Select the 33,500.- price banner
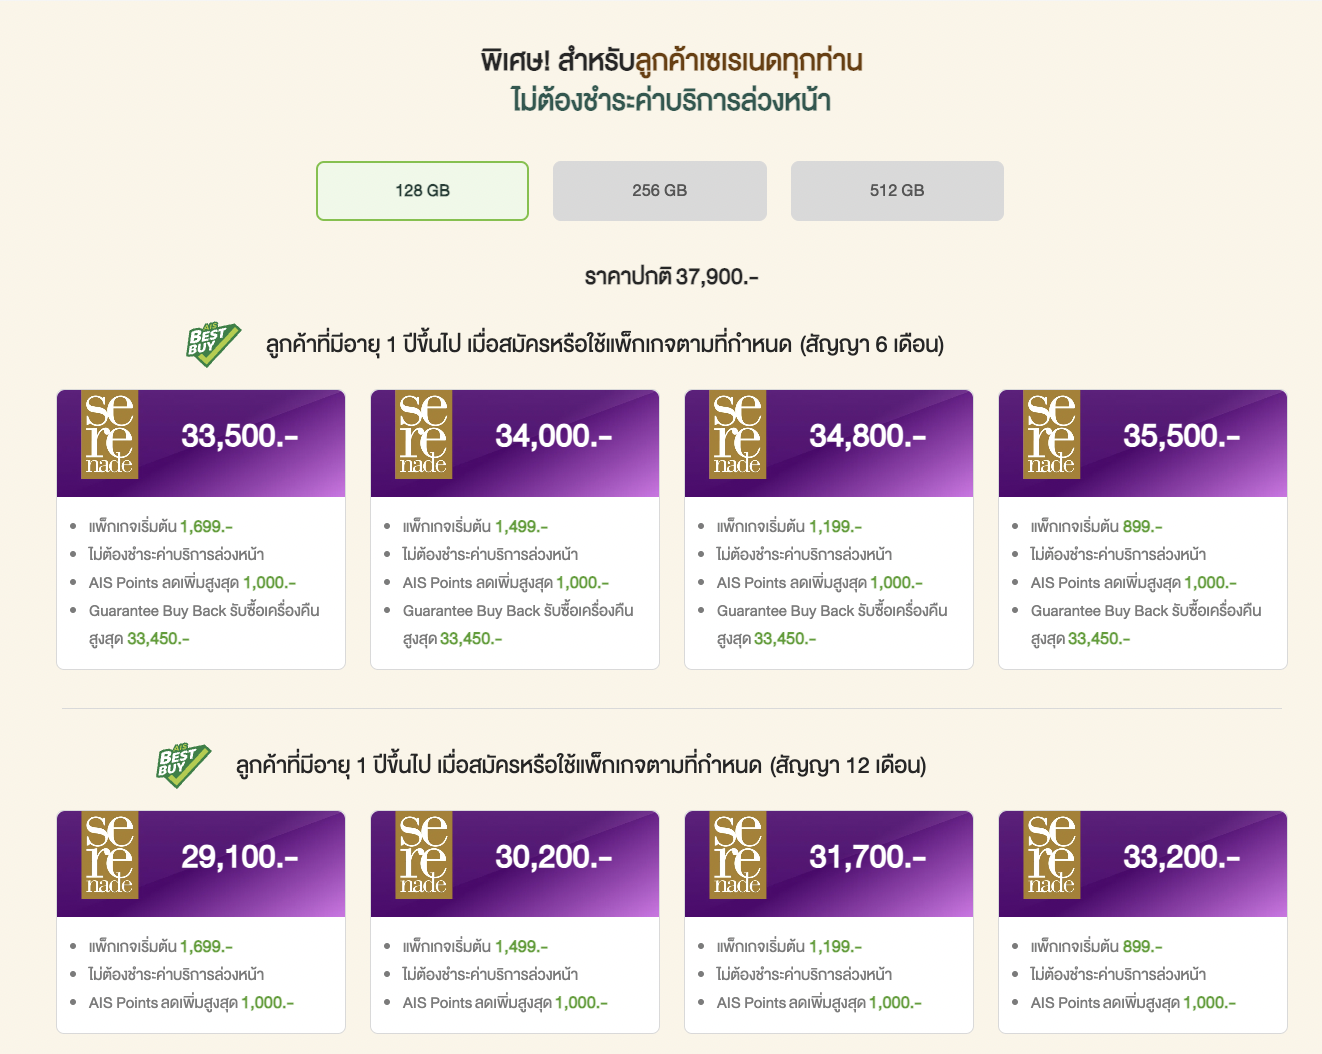 pyautogui.click(x=240, y=436)
